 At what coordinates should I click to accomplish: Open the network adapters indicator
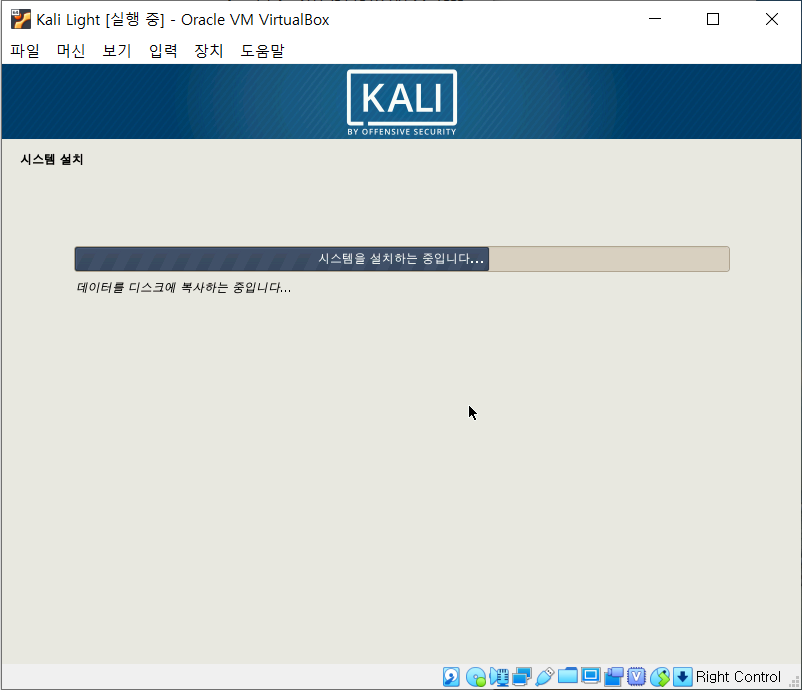pyautogui.click(x=522, y=677)
